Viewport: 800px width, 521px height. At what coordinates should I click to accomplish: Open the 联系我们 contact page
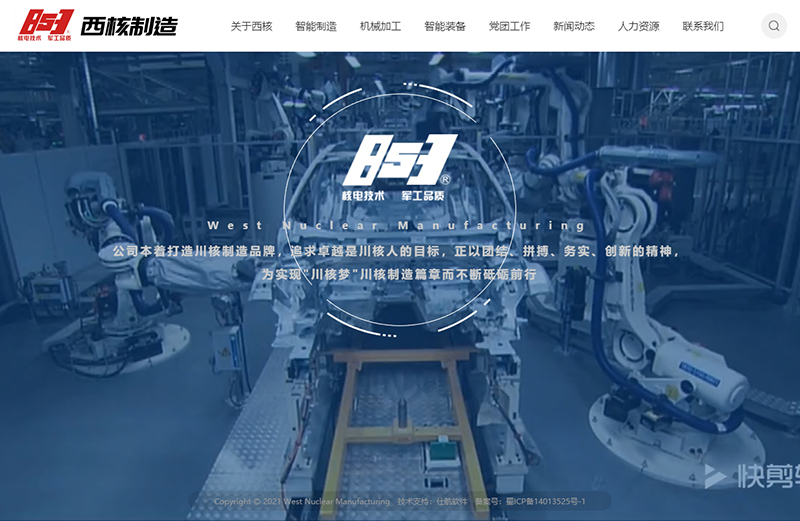click(703, 26)
